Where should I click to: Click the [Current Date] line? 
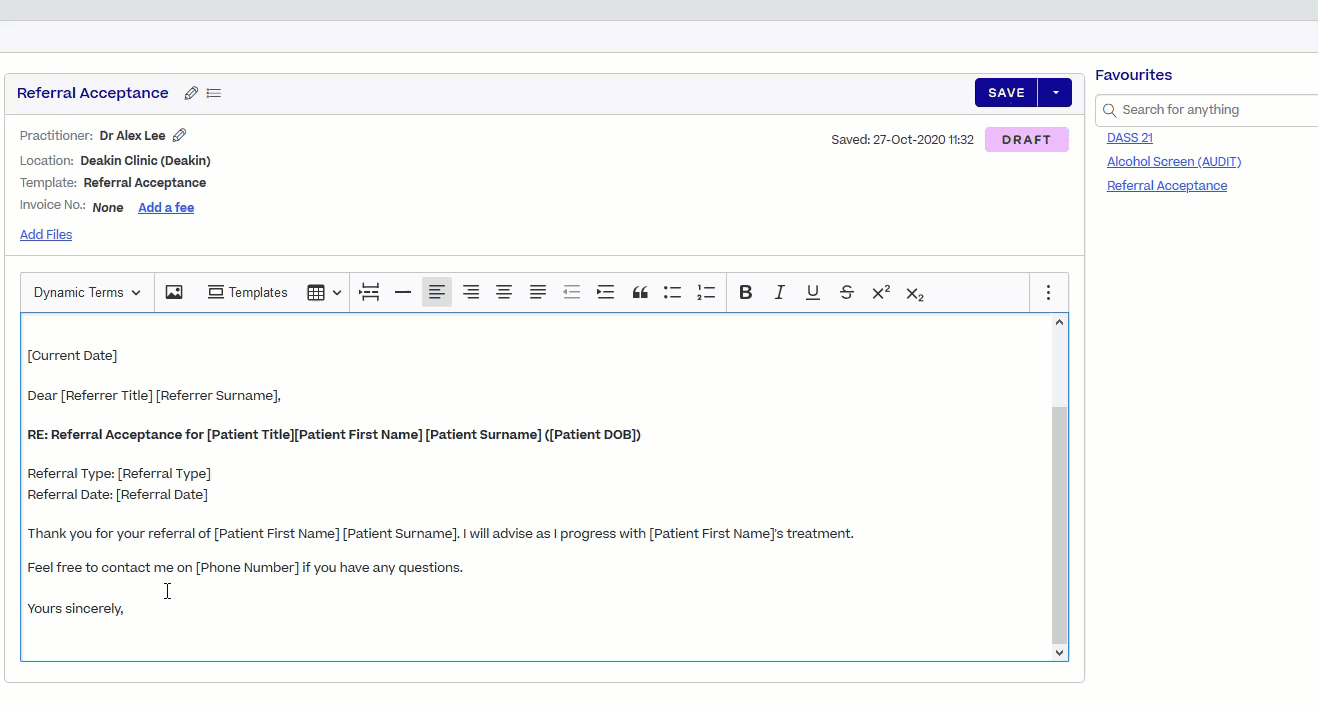click(x=72, y=356)
